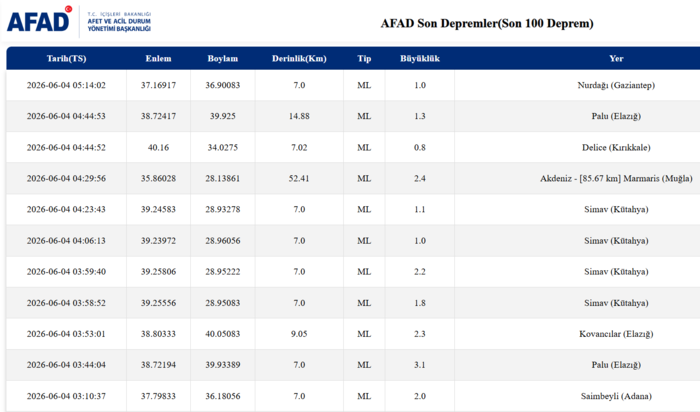This screenshot has height=412, width=700.
Task: Click latitude value 37.16917
Action: tap(158, 85)
